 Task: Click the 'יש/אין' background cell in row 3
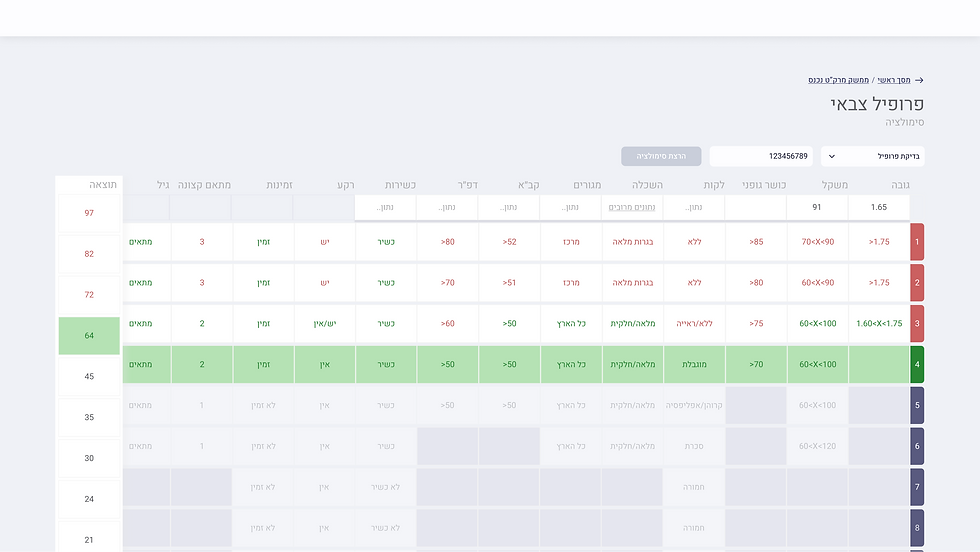[324, 323]
